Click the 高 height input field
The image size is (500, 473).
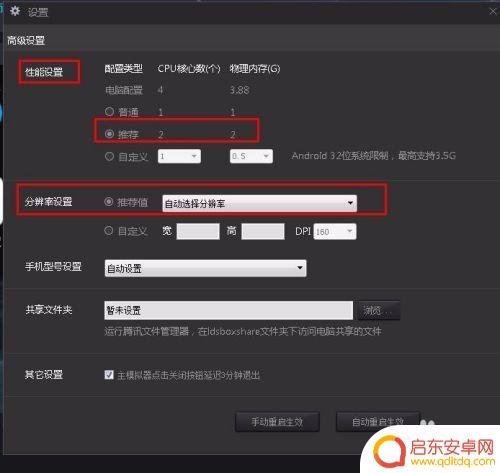click(x=263, y=231)
